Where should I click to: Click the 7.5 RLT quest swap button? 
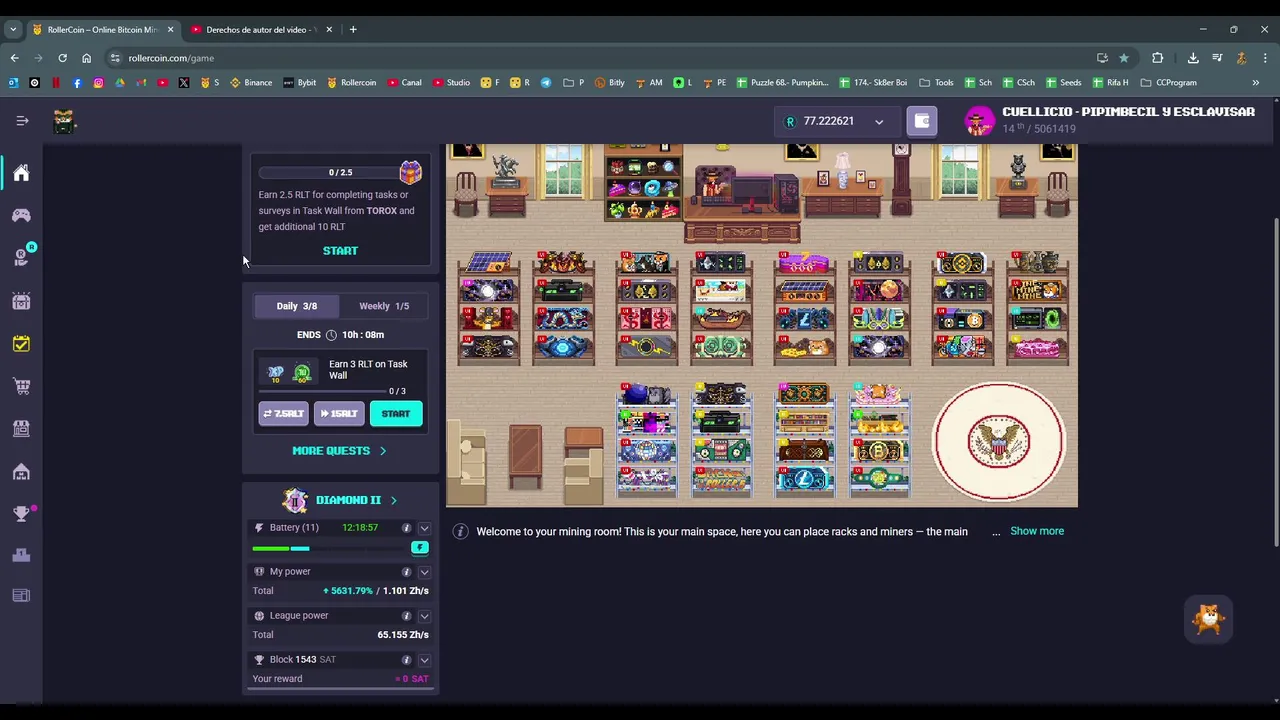pyautogui.click(x=284, y=414)
